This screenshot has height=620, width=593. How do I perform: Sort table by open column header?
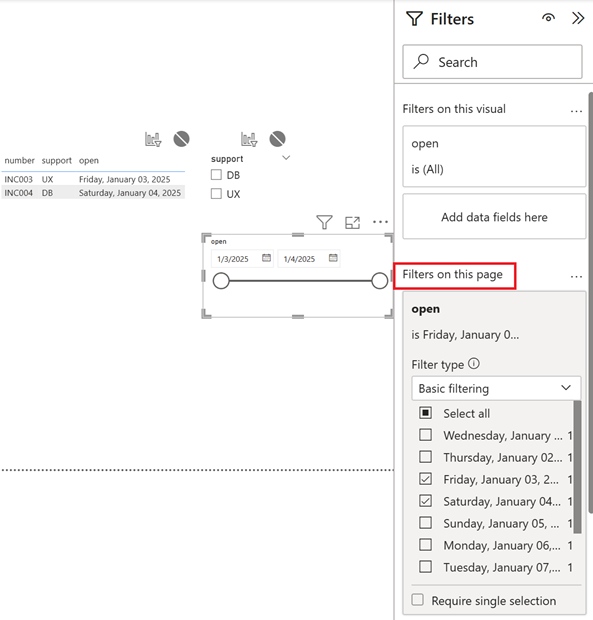pyautogui.click(x=89, y=161)
